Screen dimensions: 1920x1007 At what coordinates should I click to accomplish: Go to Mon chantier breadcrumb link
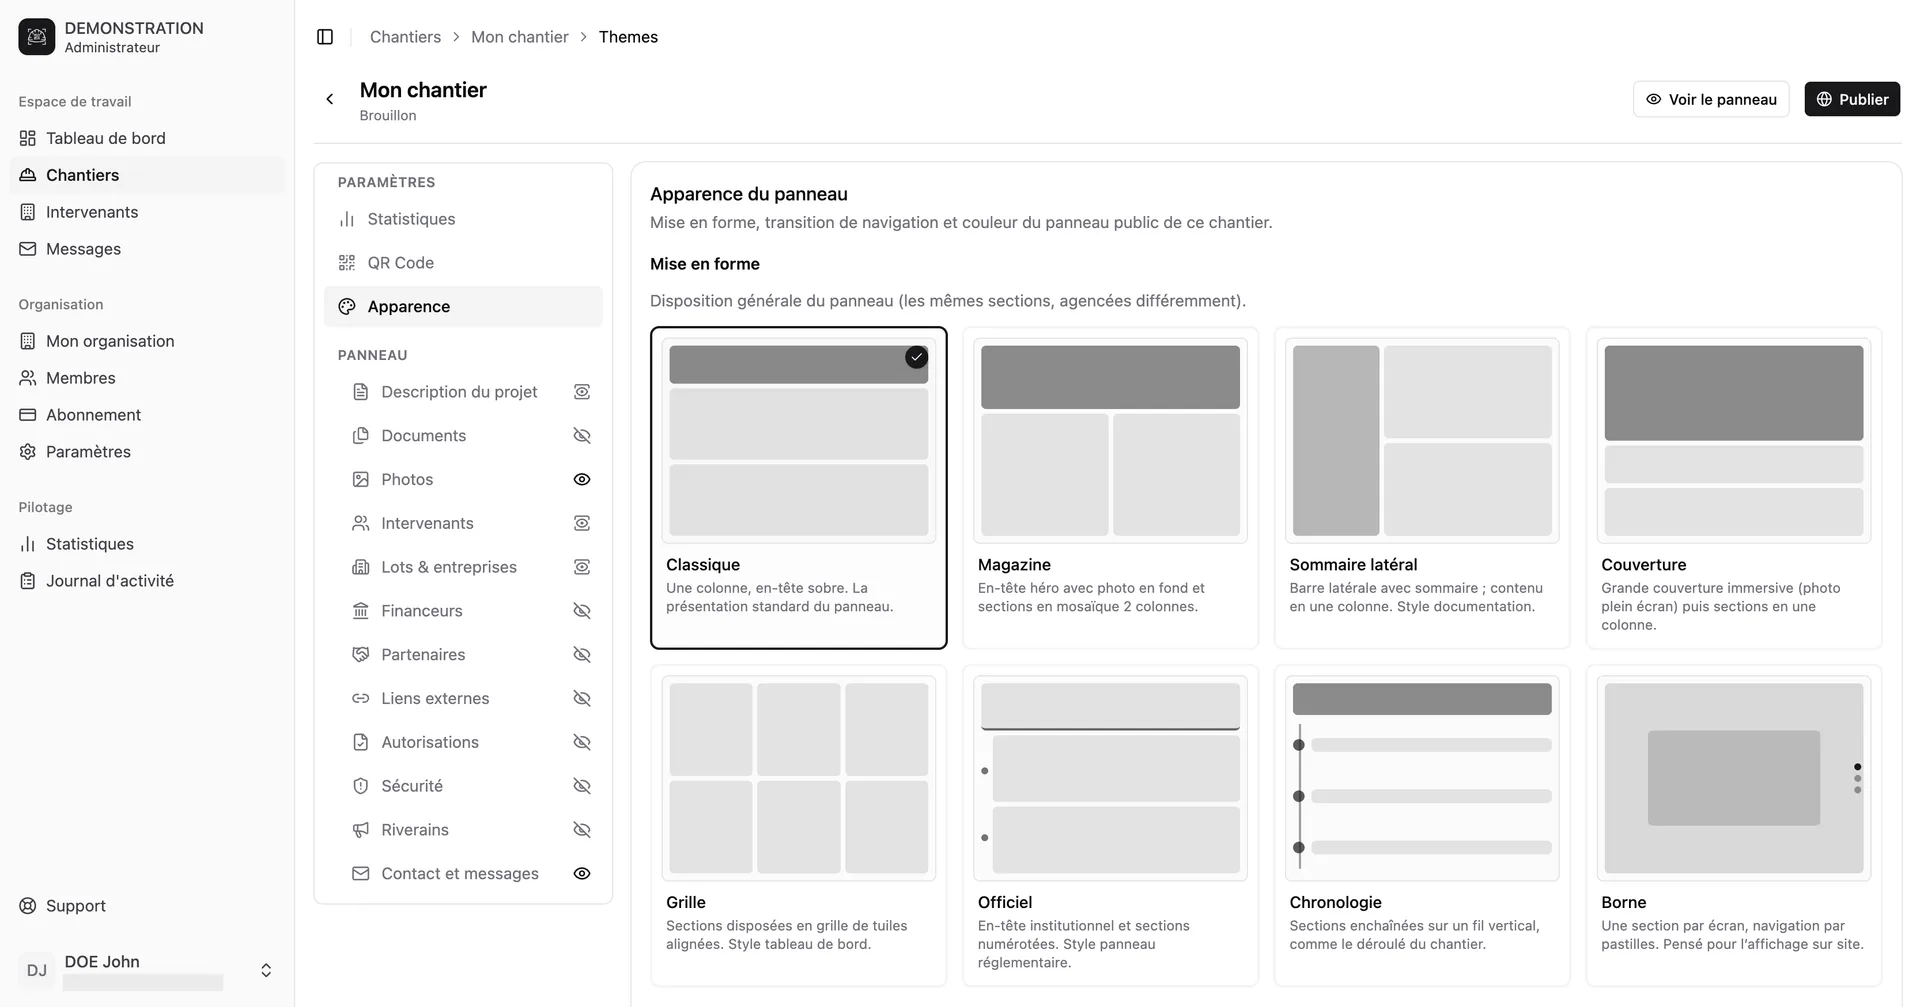(x=520, y=37)
